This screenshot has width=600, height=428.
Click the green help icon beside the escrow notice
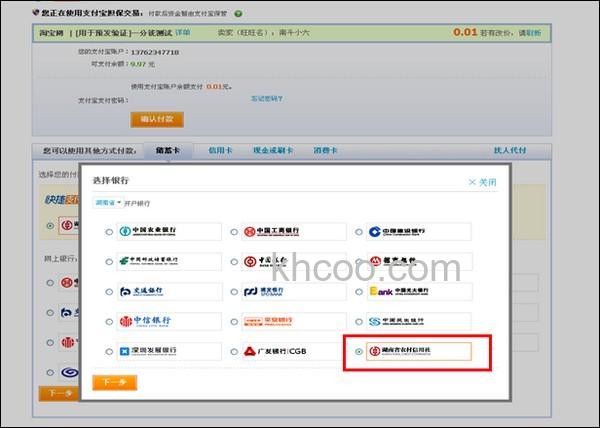pos(238,14)
